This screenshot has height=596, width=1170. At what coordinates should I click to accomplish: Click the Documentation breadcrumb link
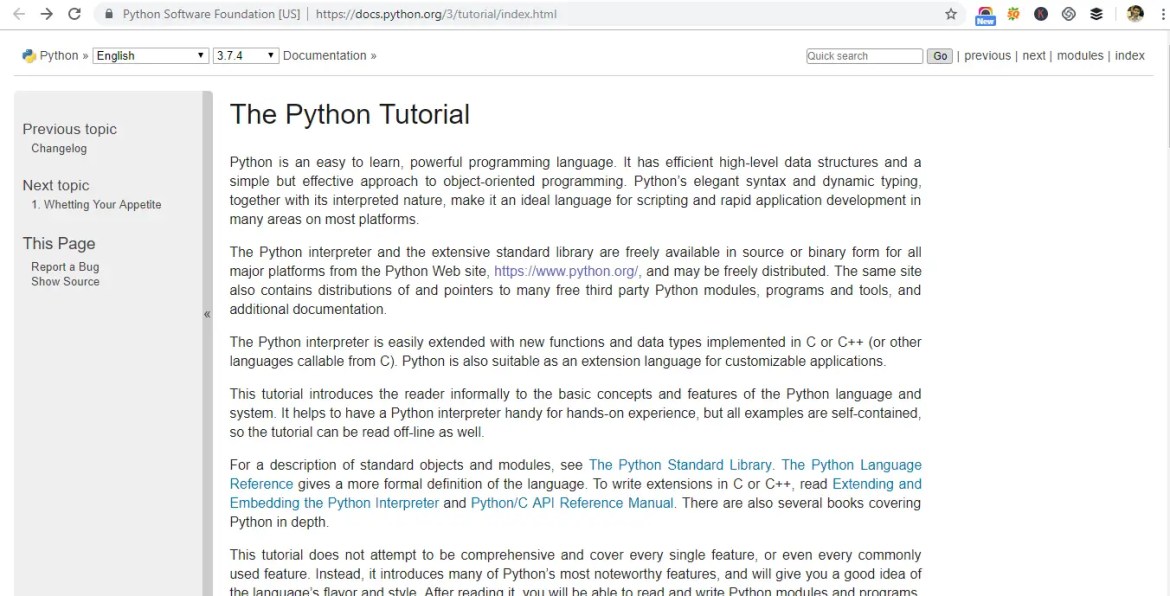tap(325, 56)
